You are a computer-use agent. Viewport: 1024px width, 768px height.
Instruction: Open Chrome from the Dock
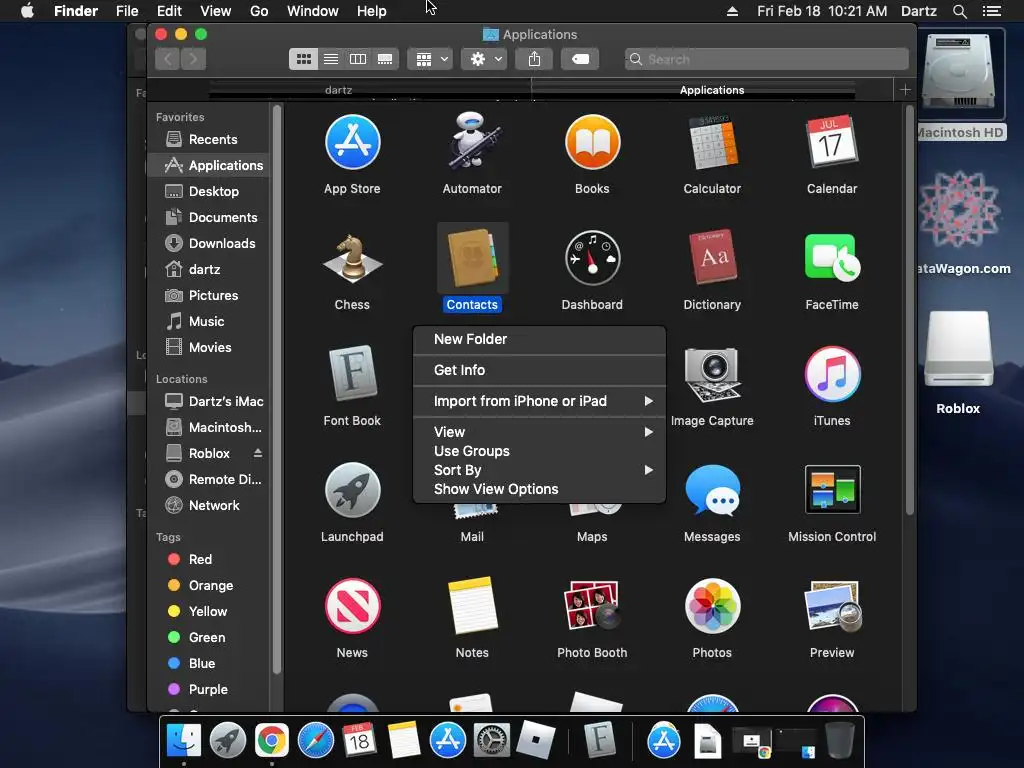click(272, 741)
